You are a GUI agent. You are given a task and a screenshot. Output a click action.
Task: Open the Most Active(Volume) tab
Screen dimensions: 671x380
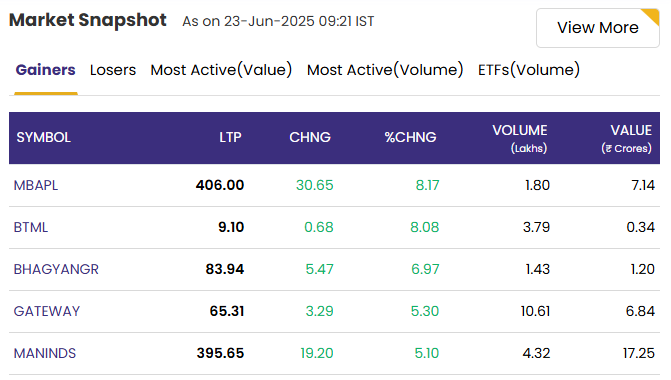click(385, 70)
